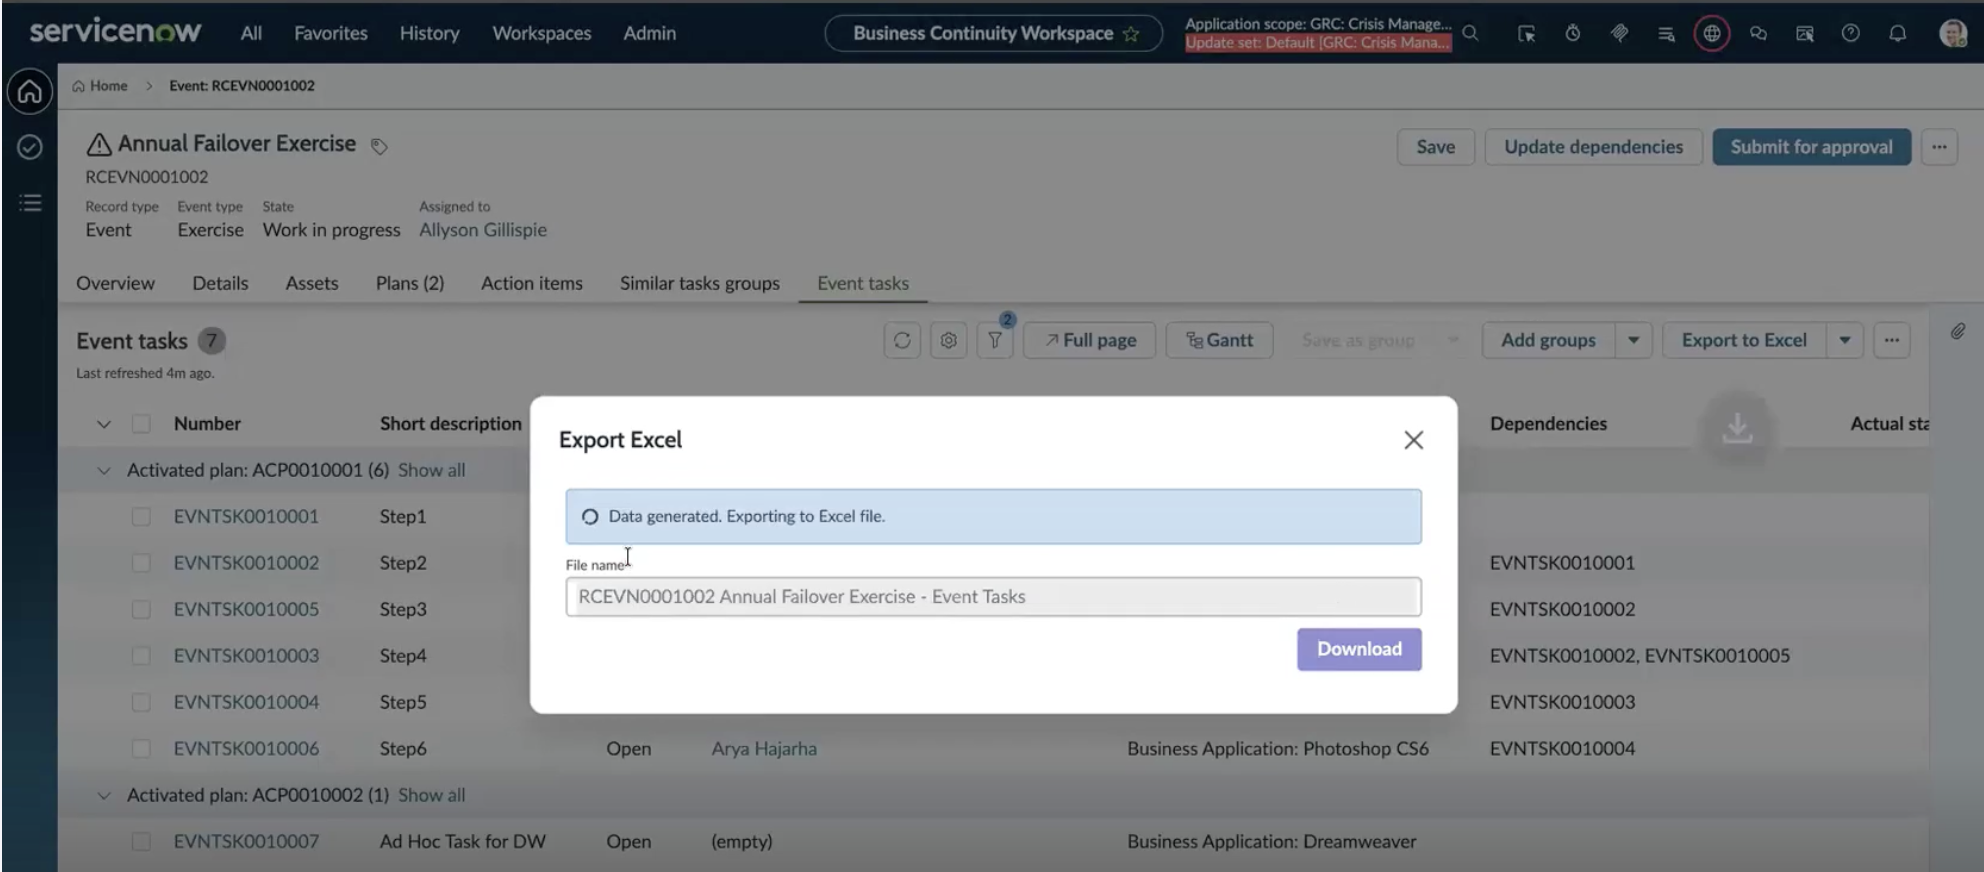Click the timer stopwatch header icon

pyautogui.click(x=1573, y=33)
